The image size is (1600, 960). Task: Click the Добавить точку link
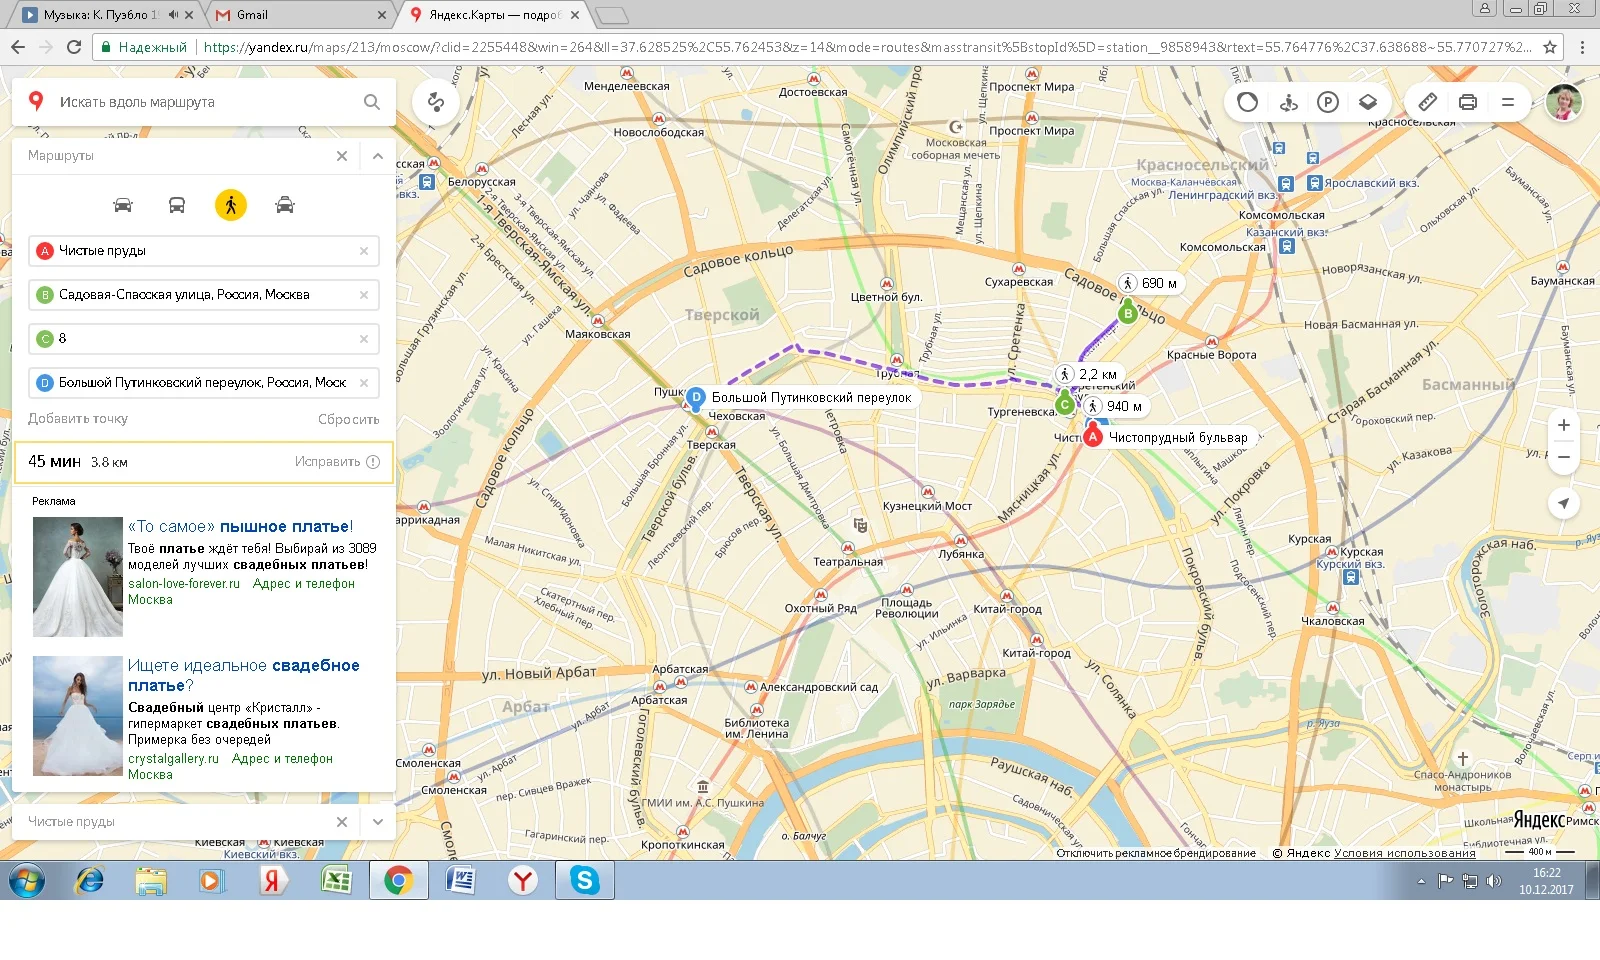[x=78, y=419]
